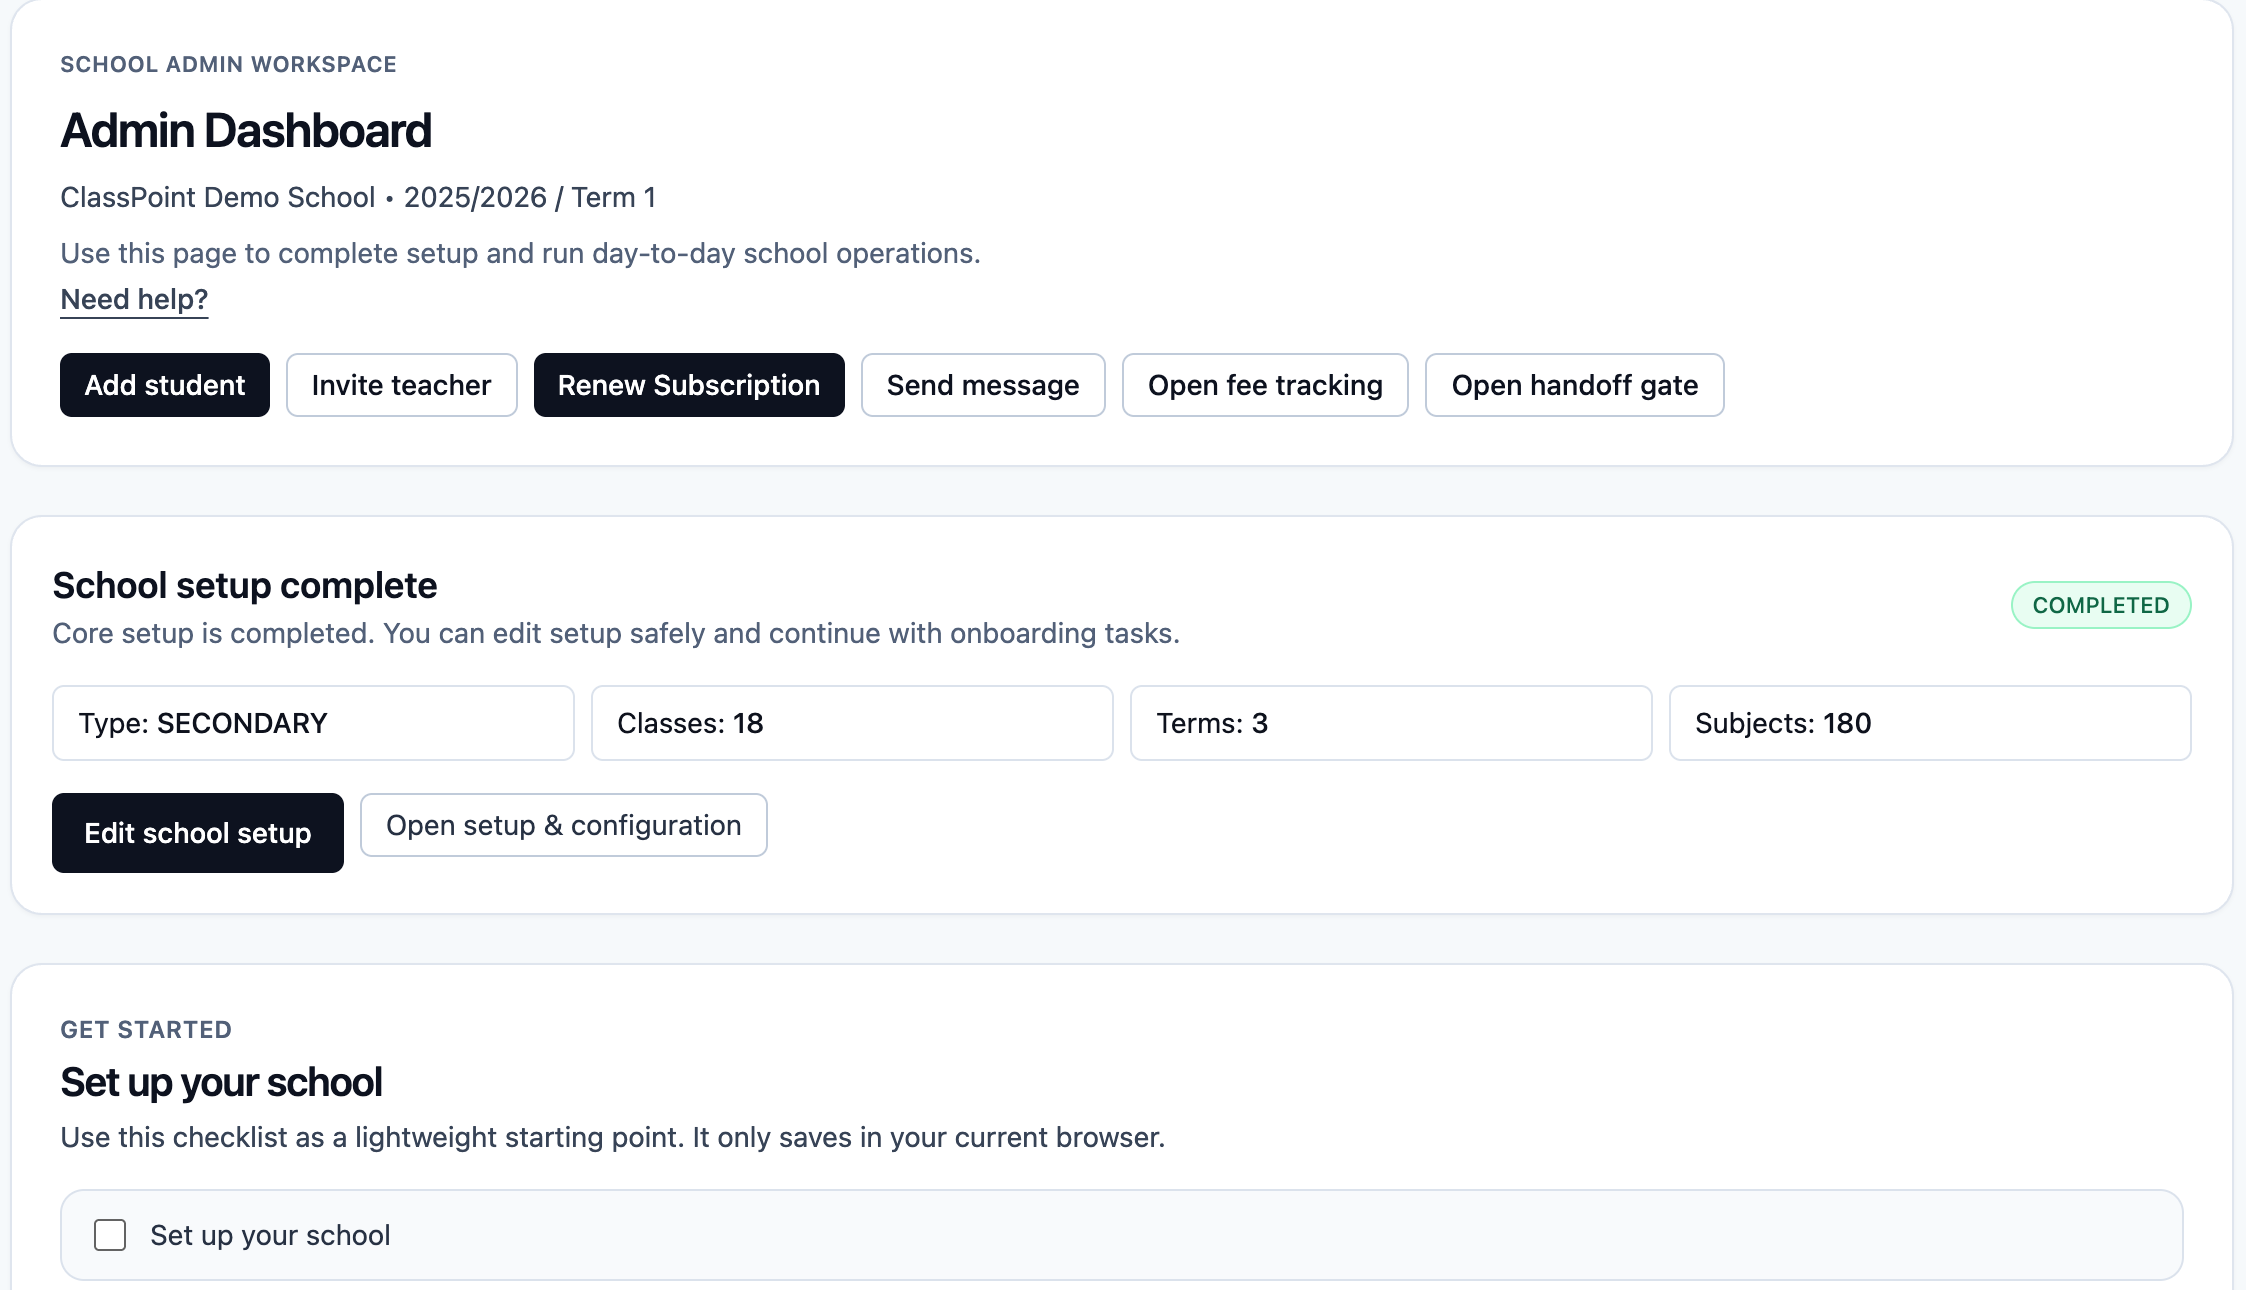This screenshot has height=1290, width=2246.
Task: Click the Add student button
Action: 164,385
